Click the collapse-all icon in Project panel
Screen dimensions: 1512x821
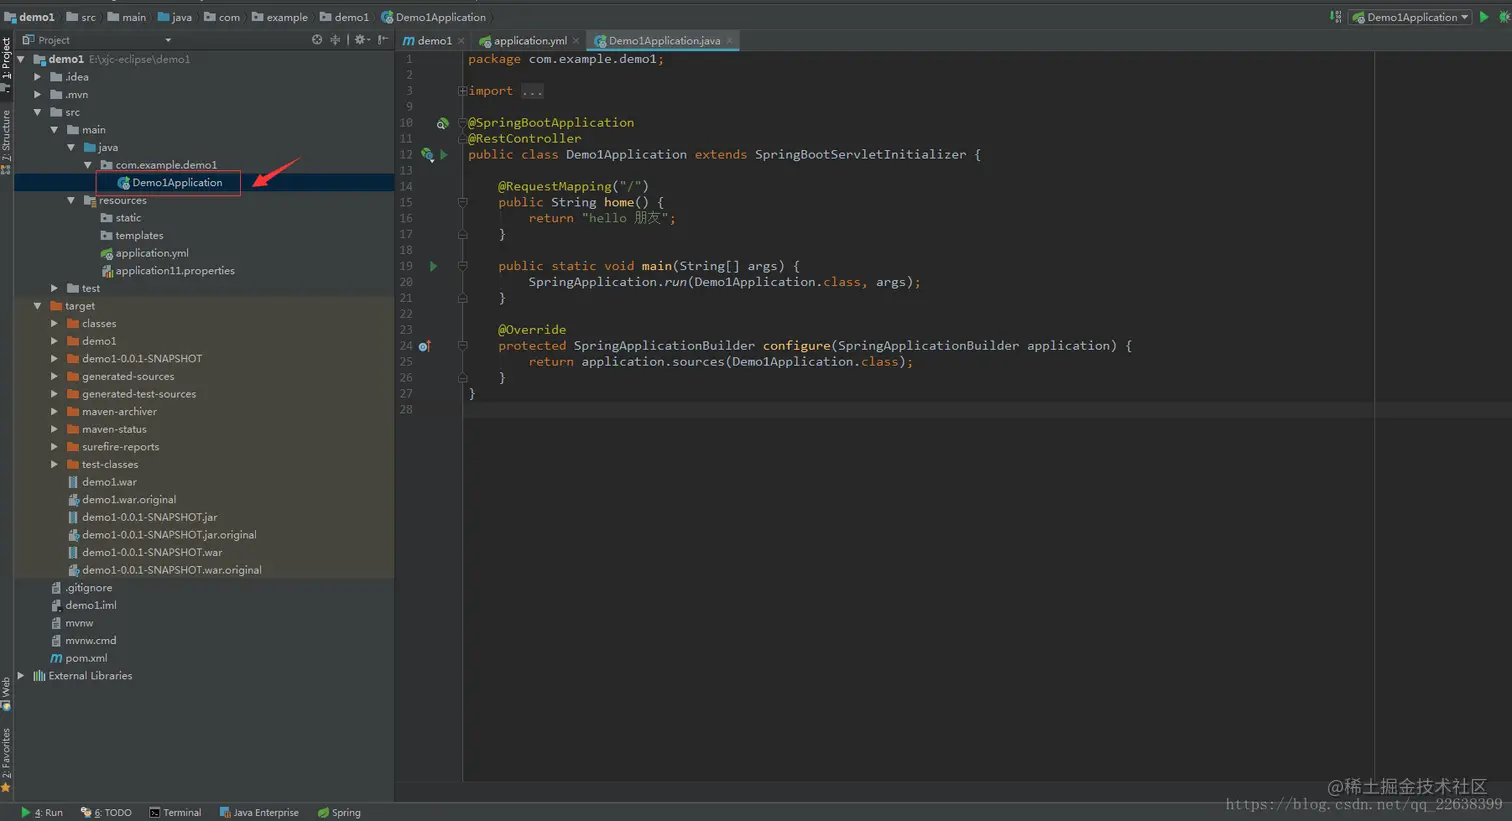(335, 40)
